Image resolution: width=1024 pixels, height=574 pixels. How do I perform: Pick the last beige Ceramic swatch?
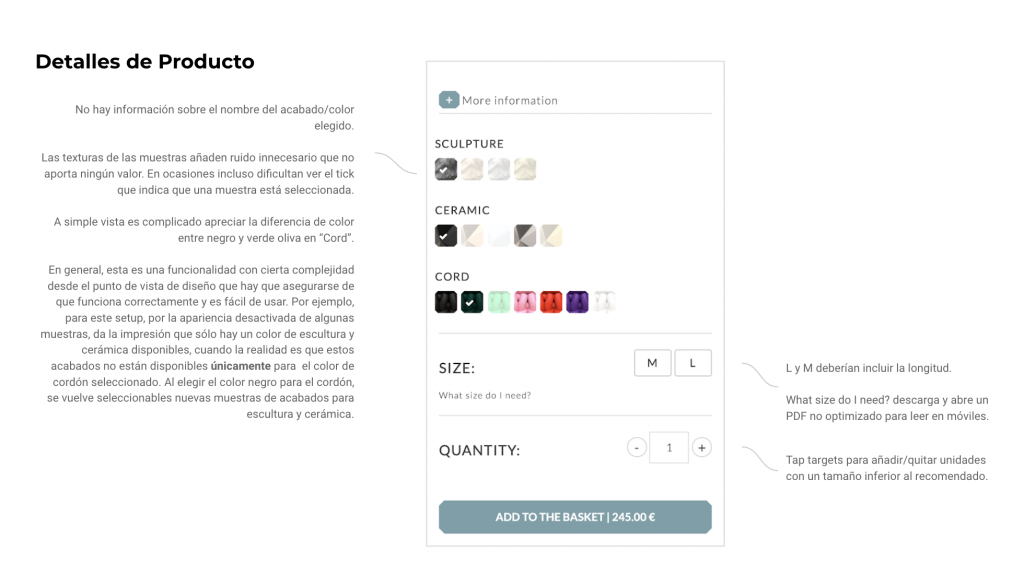pyautogui.click(x=551, y=235)
